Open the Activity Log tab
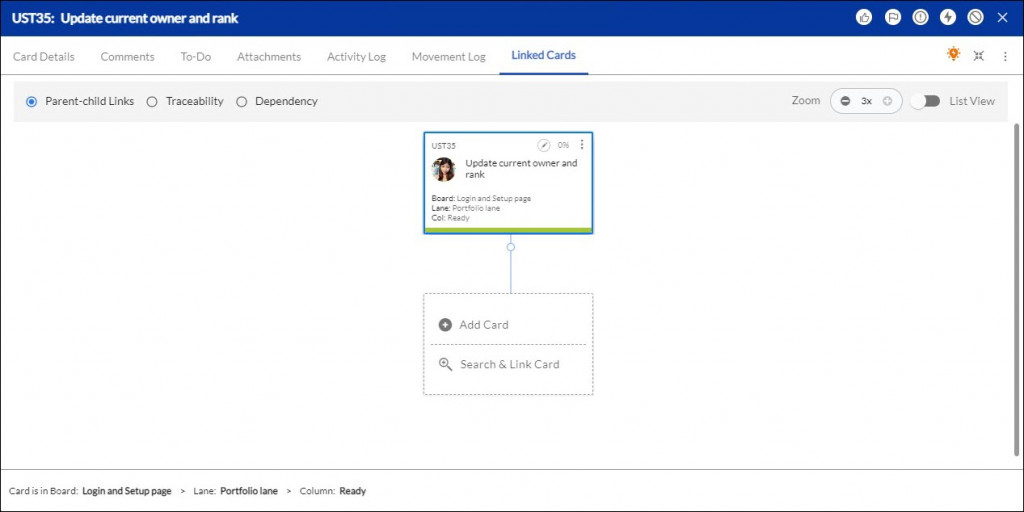The width and height of the screenshot is (1024, 512). (357, 57)
